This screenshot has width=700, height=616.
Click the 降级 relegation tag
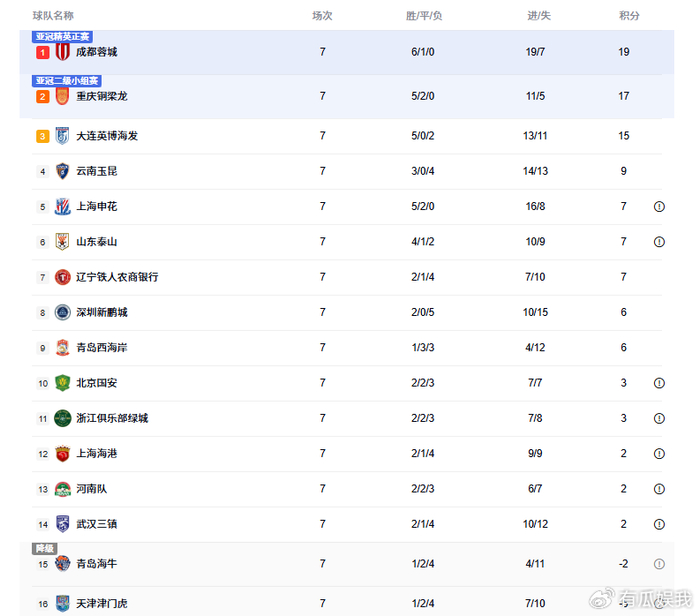coord(44,549)
